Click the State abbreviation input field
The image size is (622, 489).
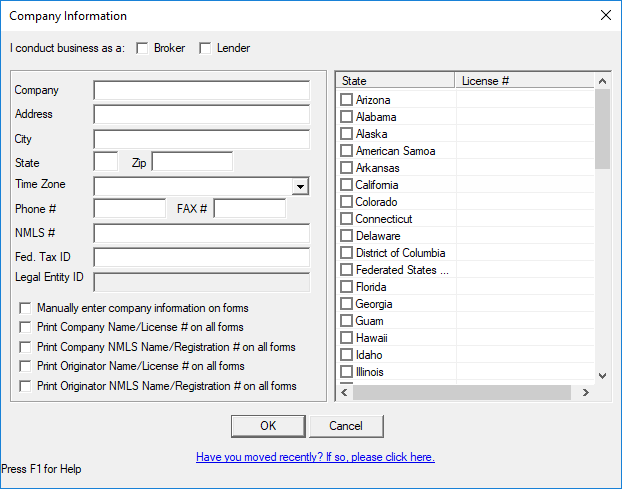coord(106,161)
